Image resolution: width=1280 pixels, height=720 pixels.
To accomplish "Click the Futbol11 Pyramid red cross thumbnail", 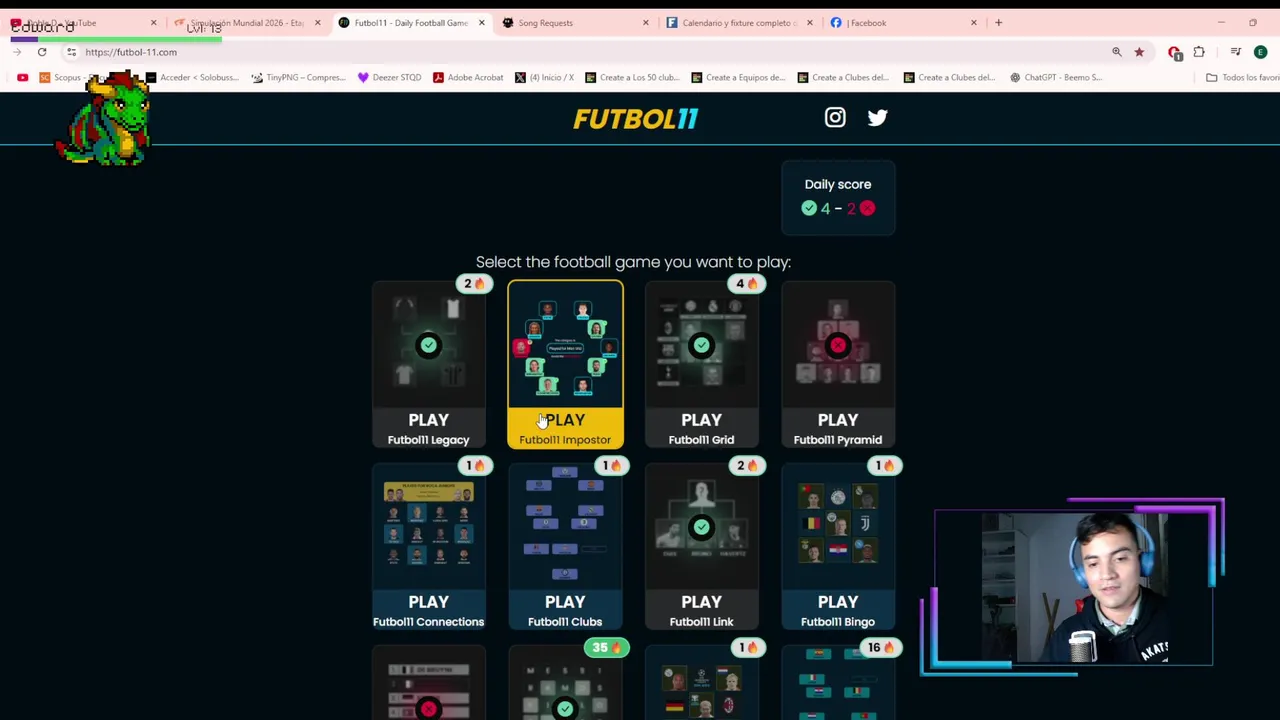I will (838, 345).
